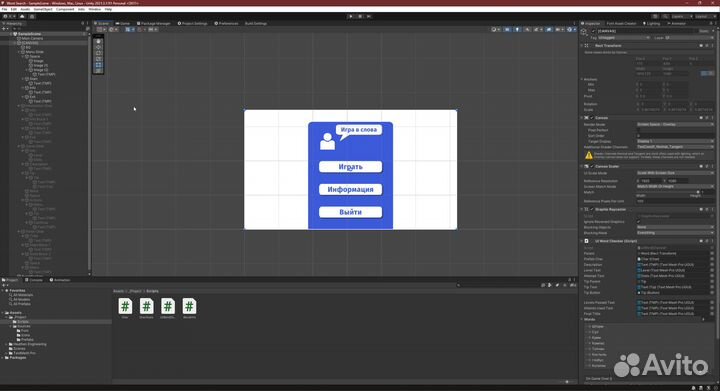Lock the Hierarchy panel
The height and width of the screenshot is (391, 720).
click(83, 23)
